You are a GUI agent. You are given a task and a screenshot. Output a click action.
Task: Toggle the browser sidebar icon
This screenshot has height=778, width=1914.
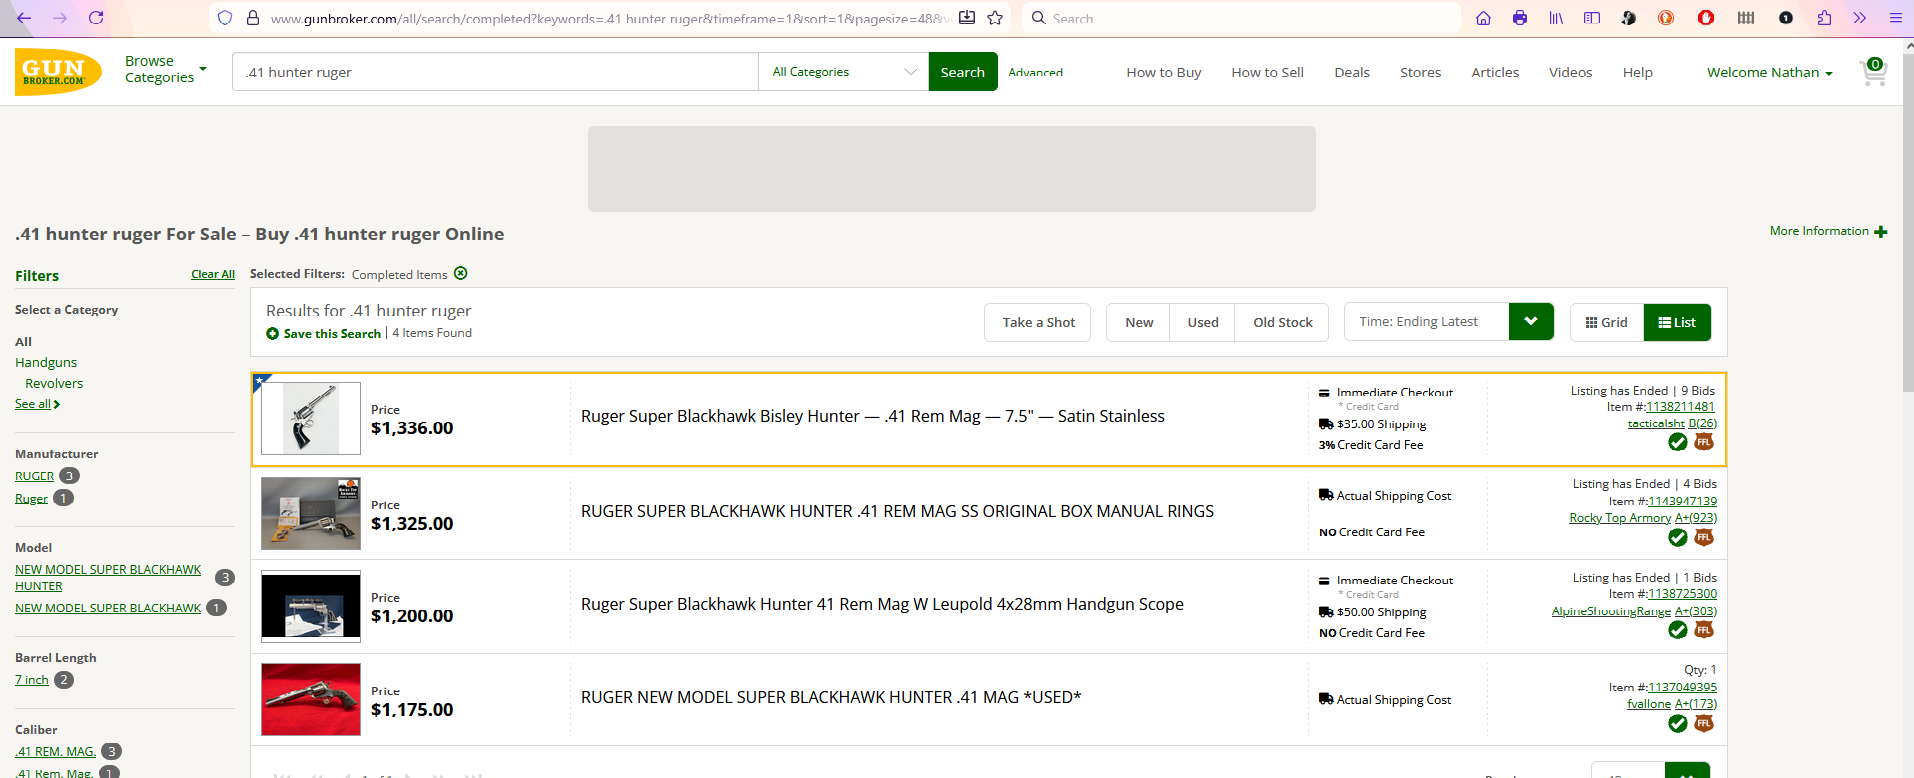1592,18
